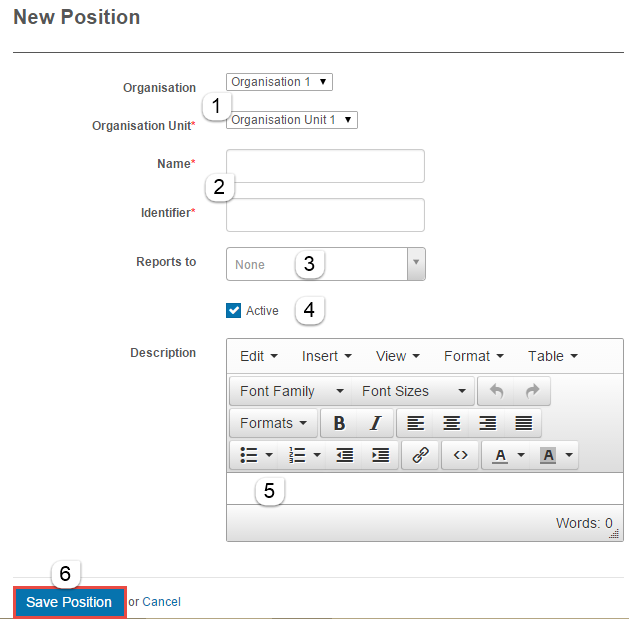Screen dimensions: 629x619
Task: Click into the Identifier field
Action: 325,215
